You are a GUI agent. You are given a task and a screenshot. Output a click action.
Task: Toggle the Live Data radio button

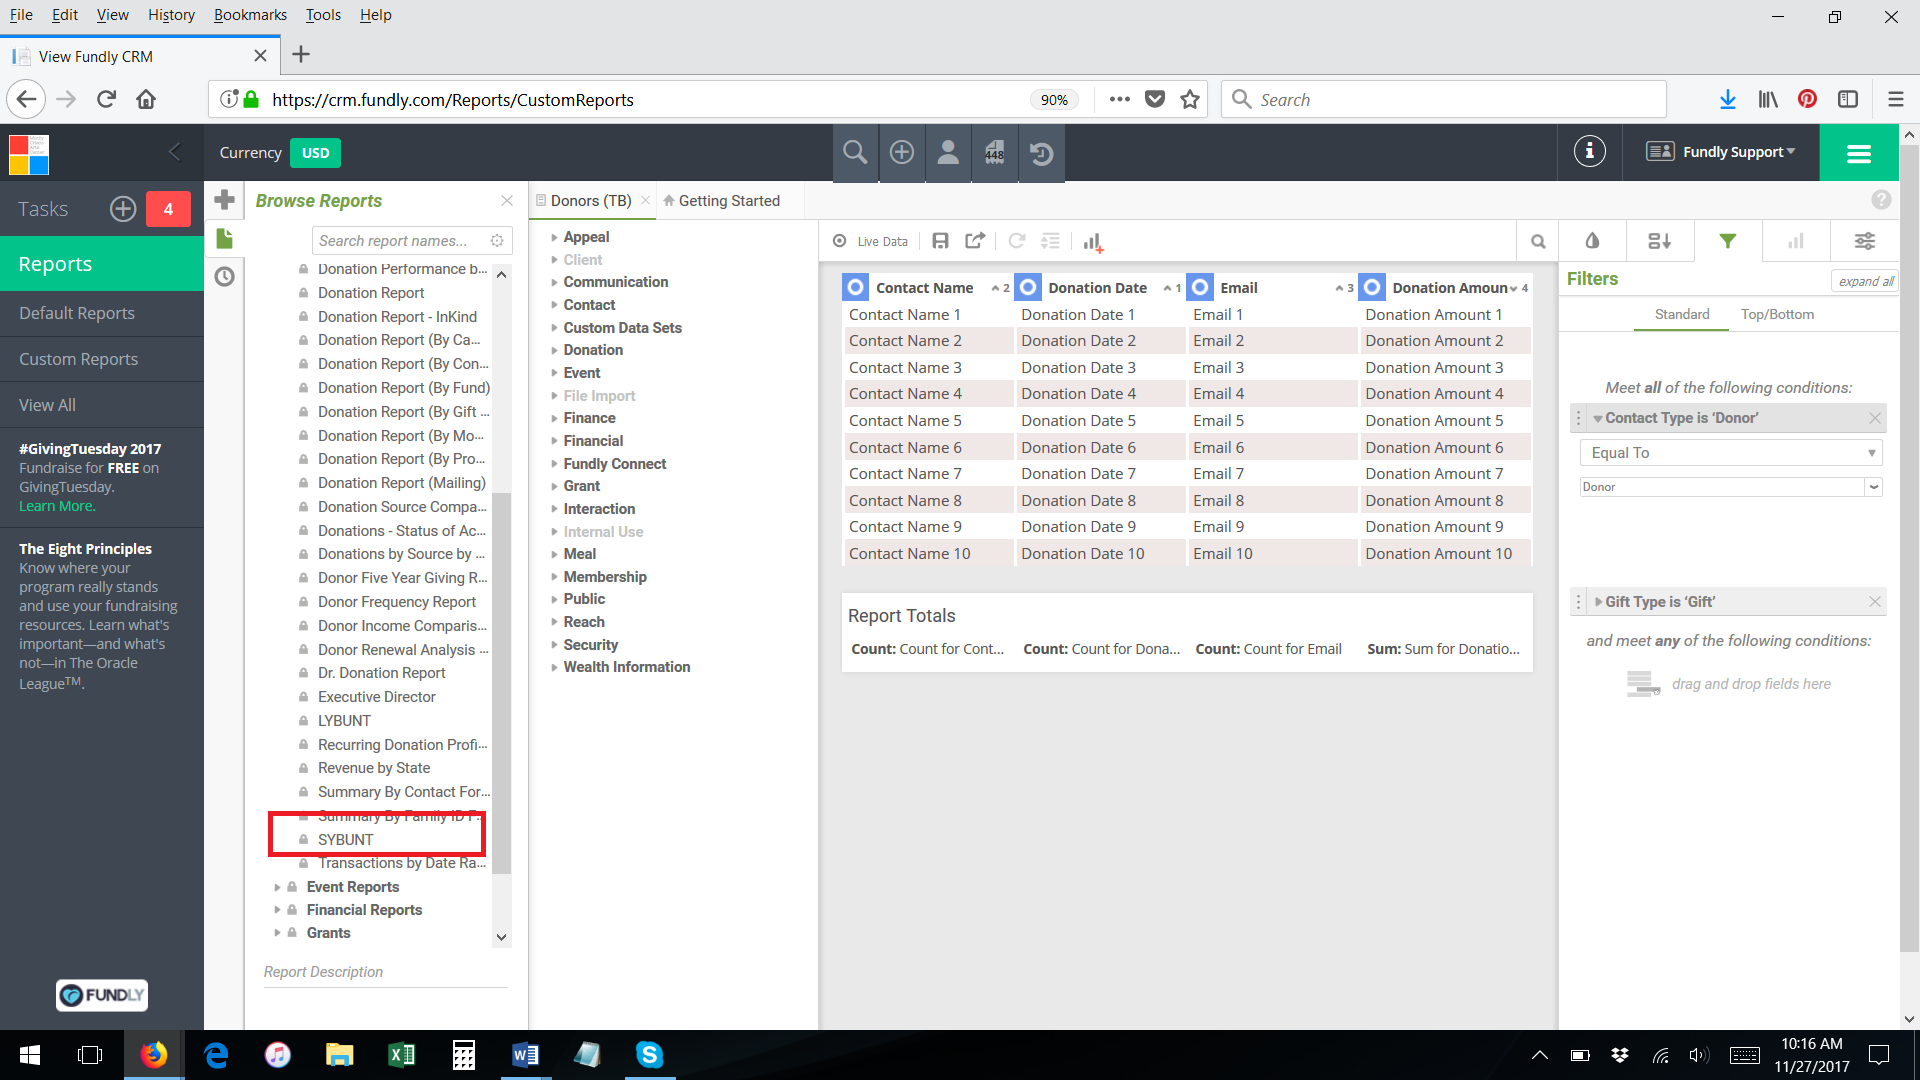[x=840, y=241]
